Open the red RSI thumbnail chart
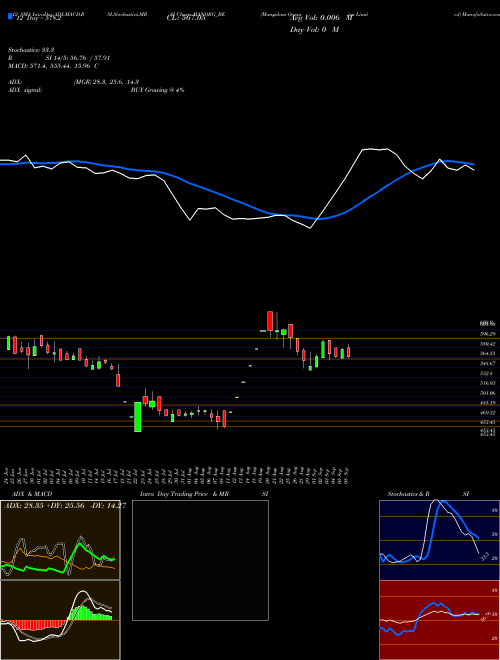 pos(439,620)
